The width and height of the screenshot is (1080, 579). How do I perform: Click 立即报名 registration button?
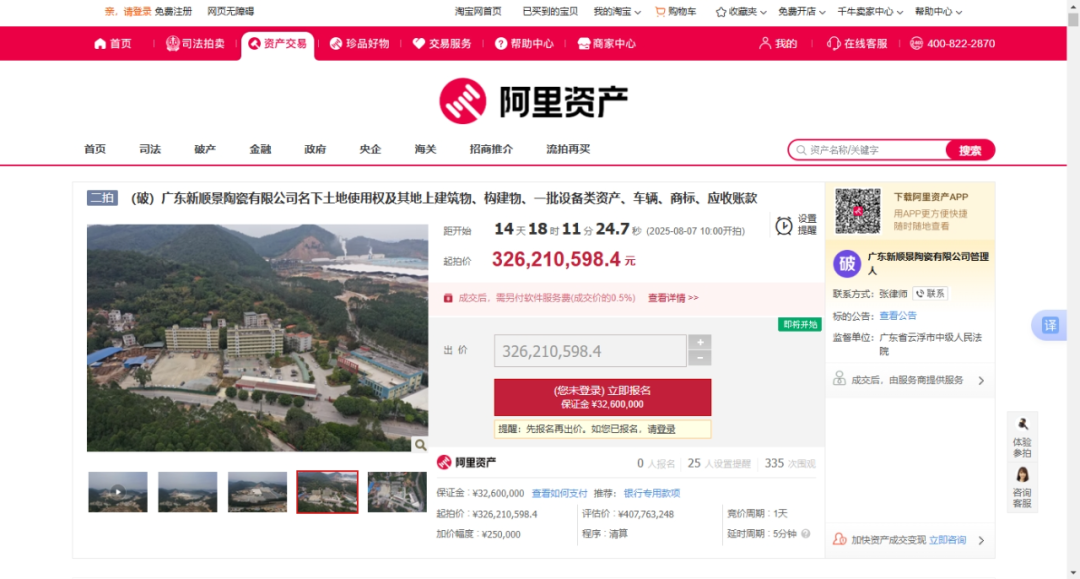pos(602,397)
